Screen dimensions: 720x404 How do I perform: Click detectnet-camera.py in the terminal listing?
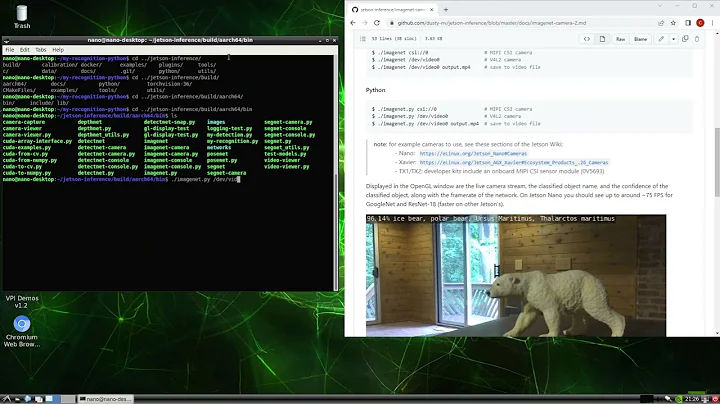106,154
